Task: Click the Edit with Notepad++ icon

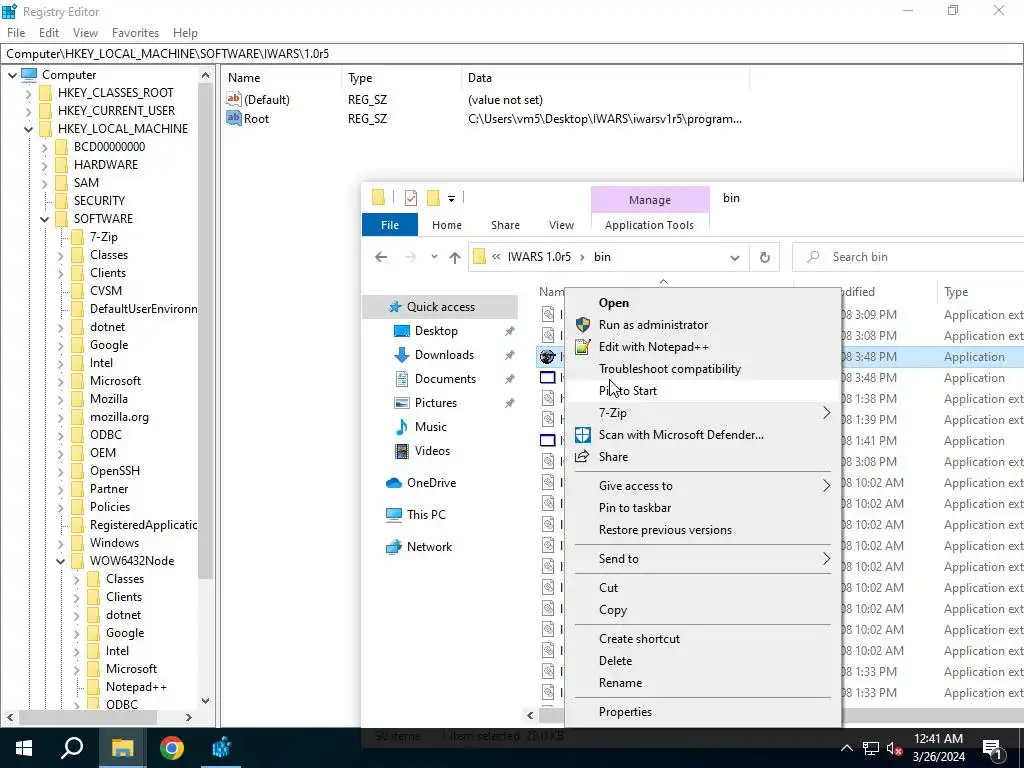Action: pos(583,347)
